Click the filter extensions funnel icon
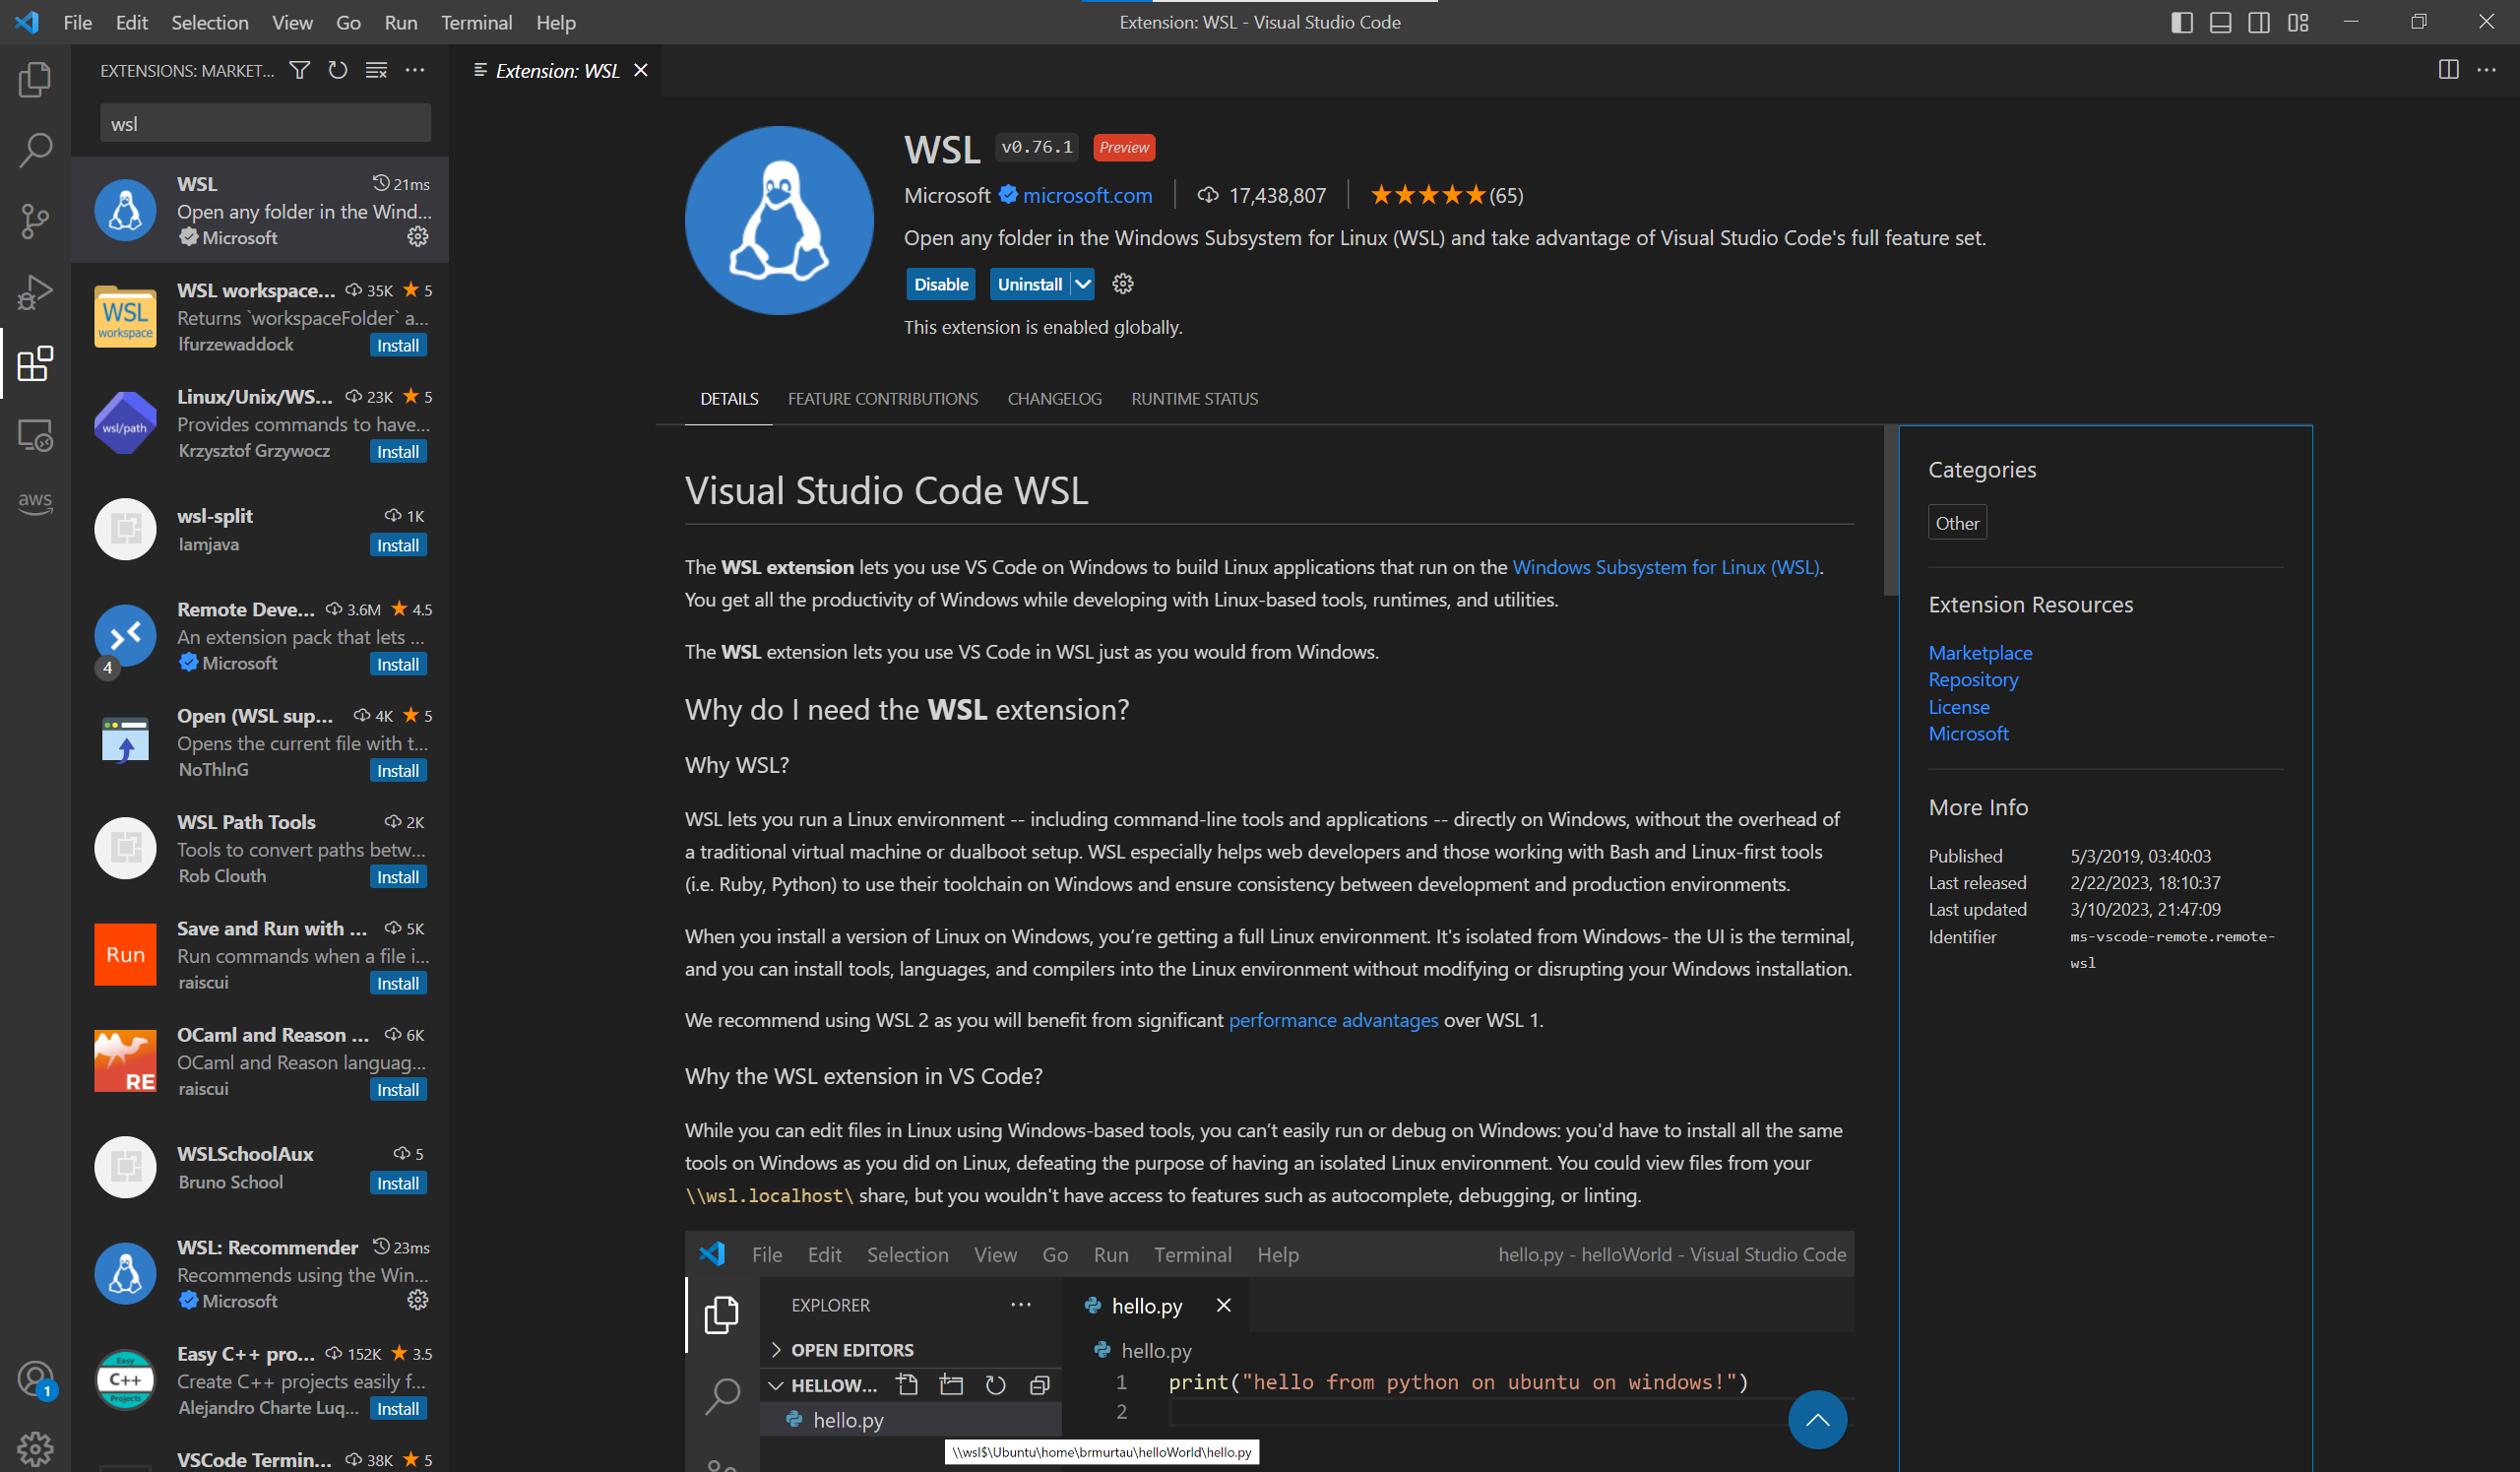The image size is (2520, 1472). [299, 70]
